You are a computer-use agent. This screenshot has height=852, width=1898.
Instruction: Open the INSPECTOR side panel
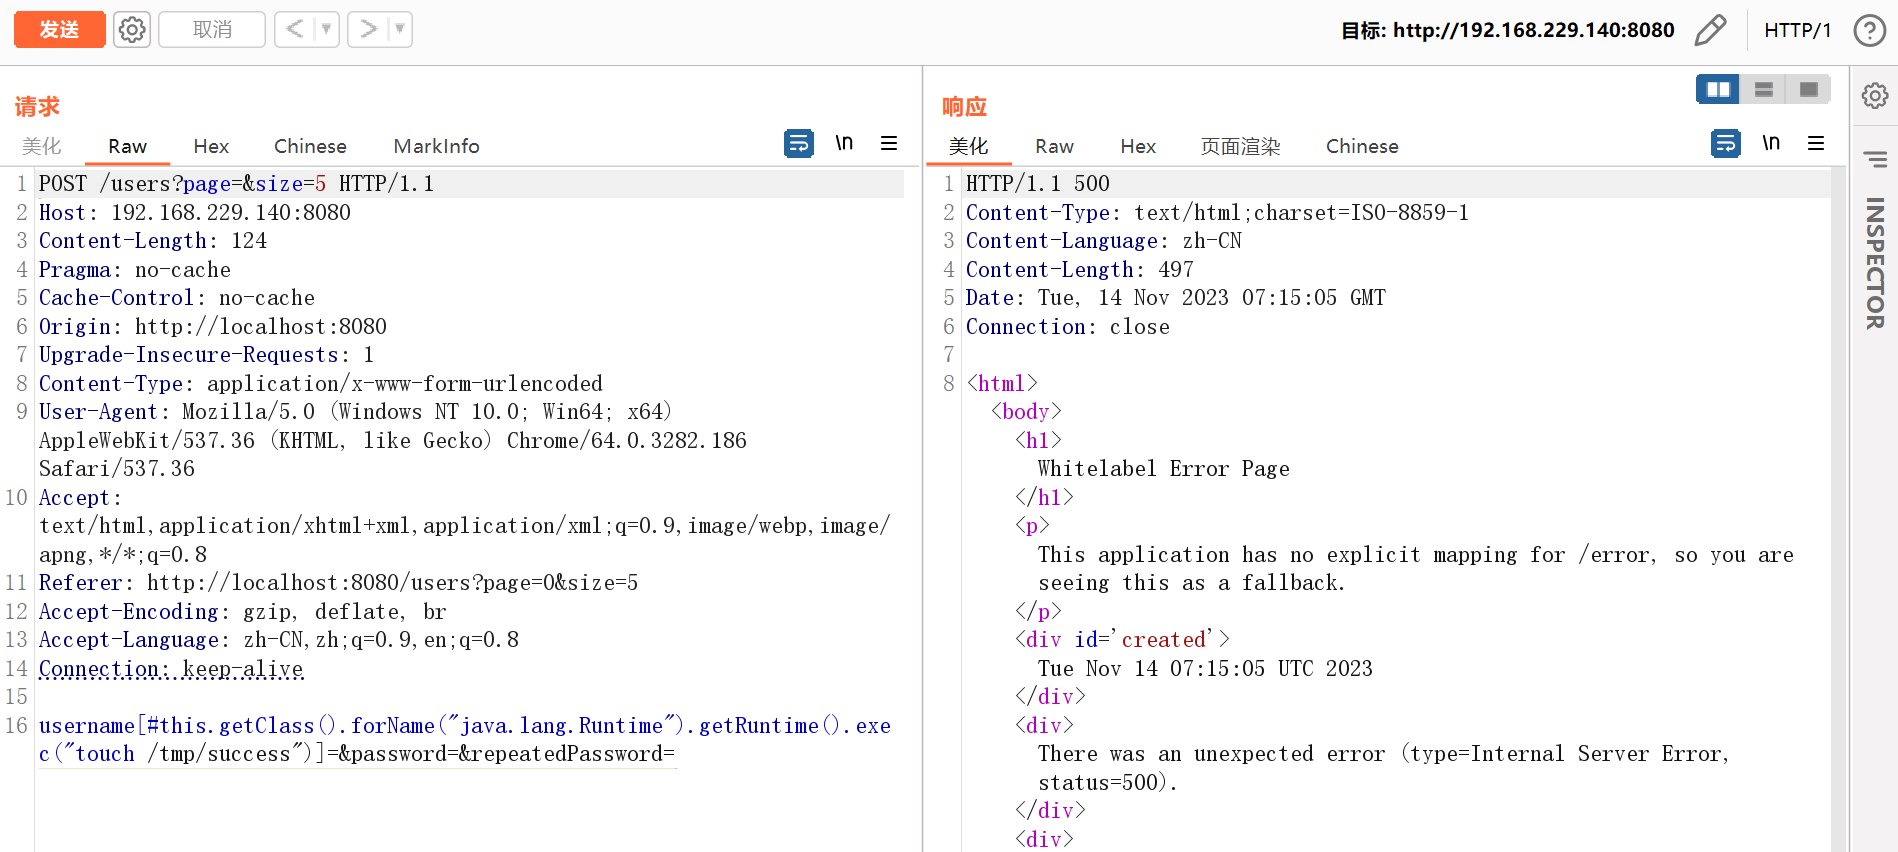[x=1875, y=263]
